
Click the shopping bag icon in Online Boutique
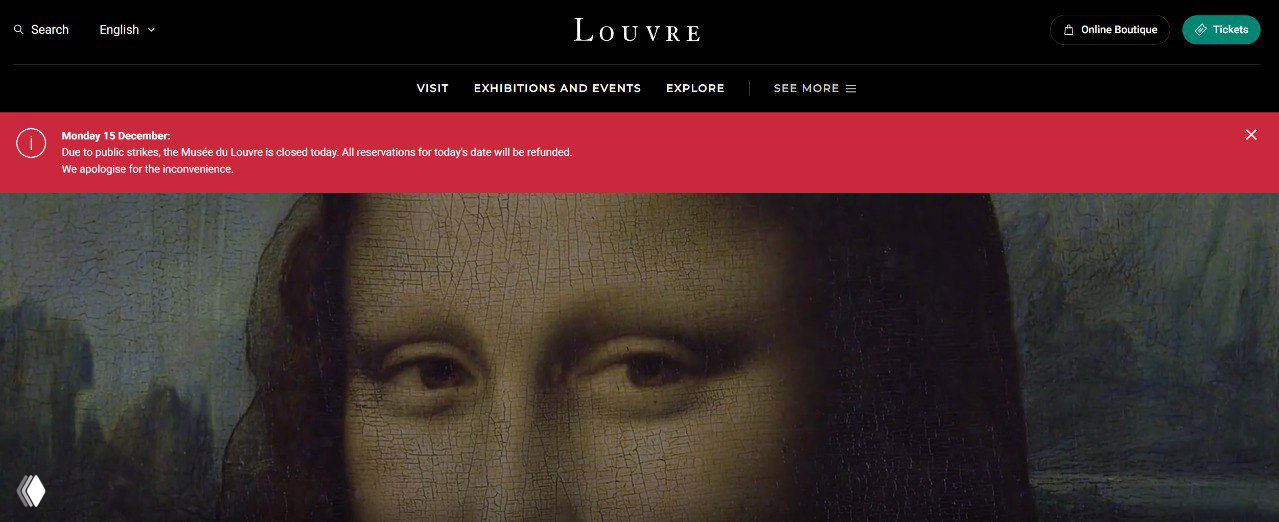point(1069,30)
